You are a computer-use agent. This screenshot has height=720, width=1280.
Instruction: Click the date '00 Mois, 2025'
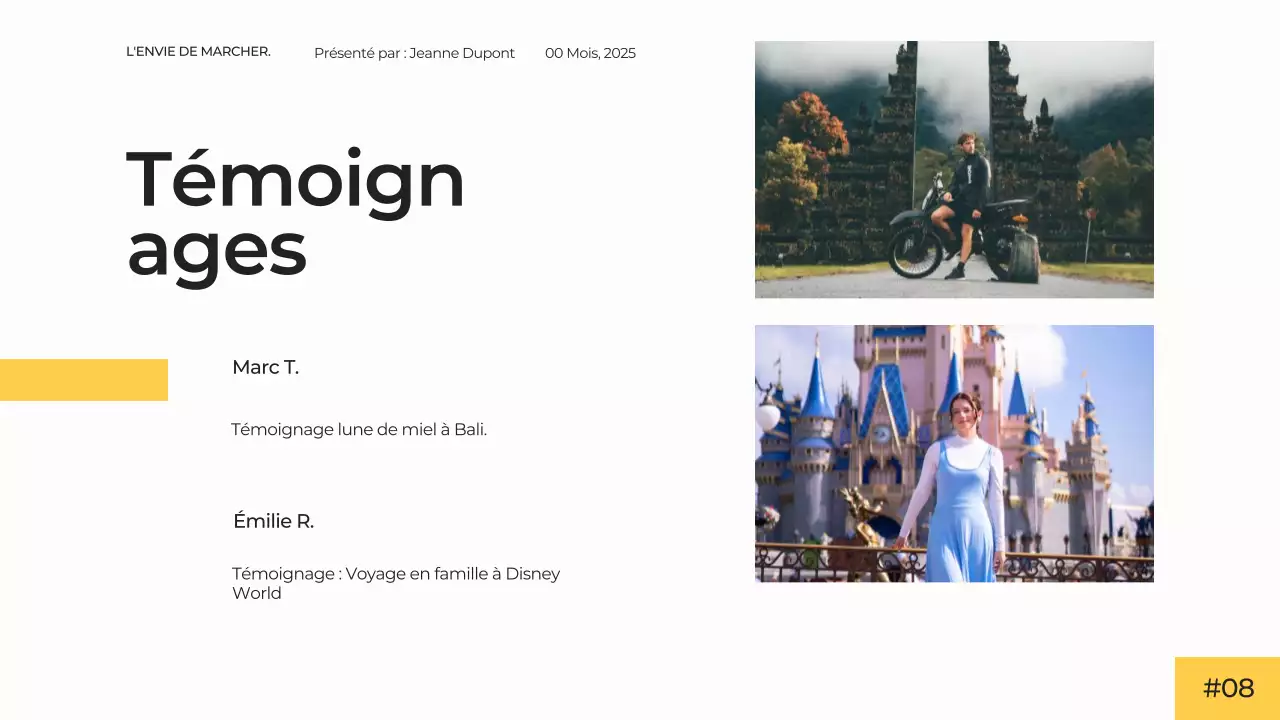pyautogui.click(x=590, y=53)
